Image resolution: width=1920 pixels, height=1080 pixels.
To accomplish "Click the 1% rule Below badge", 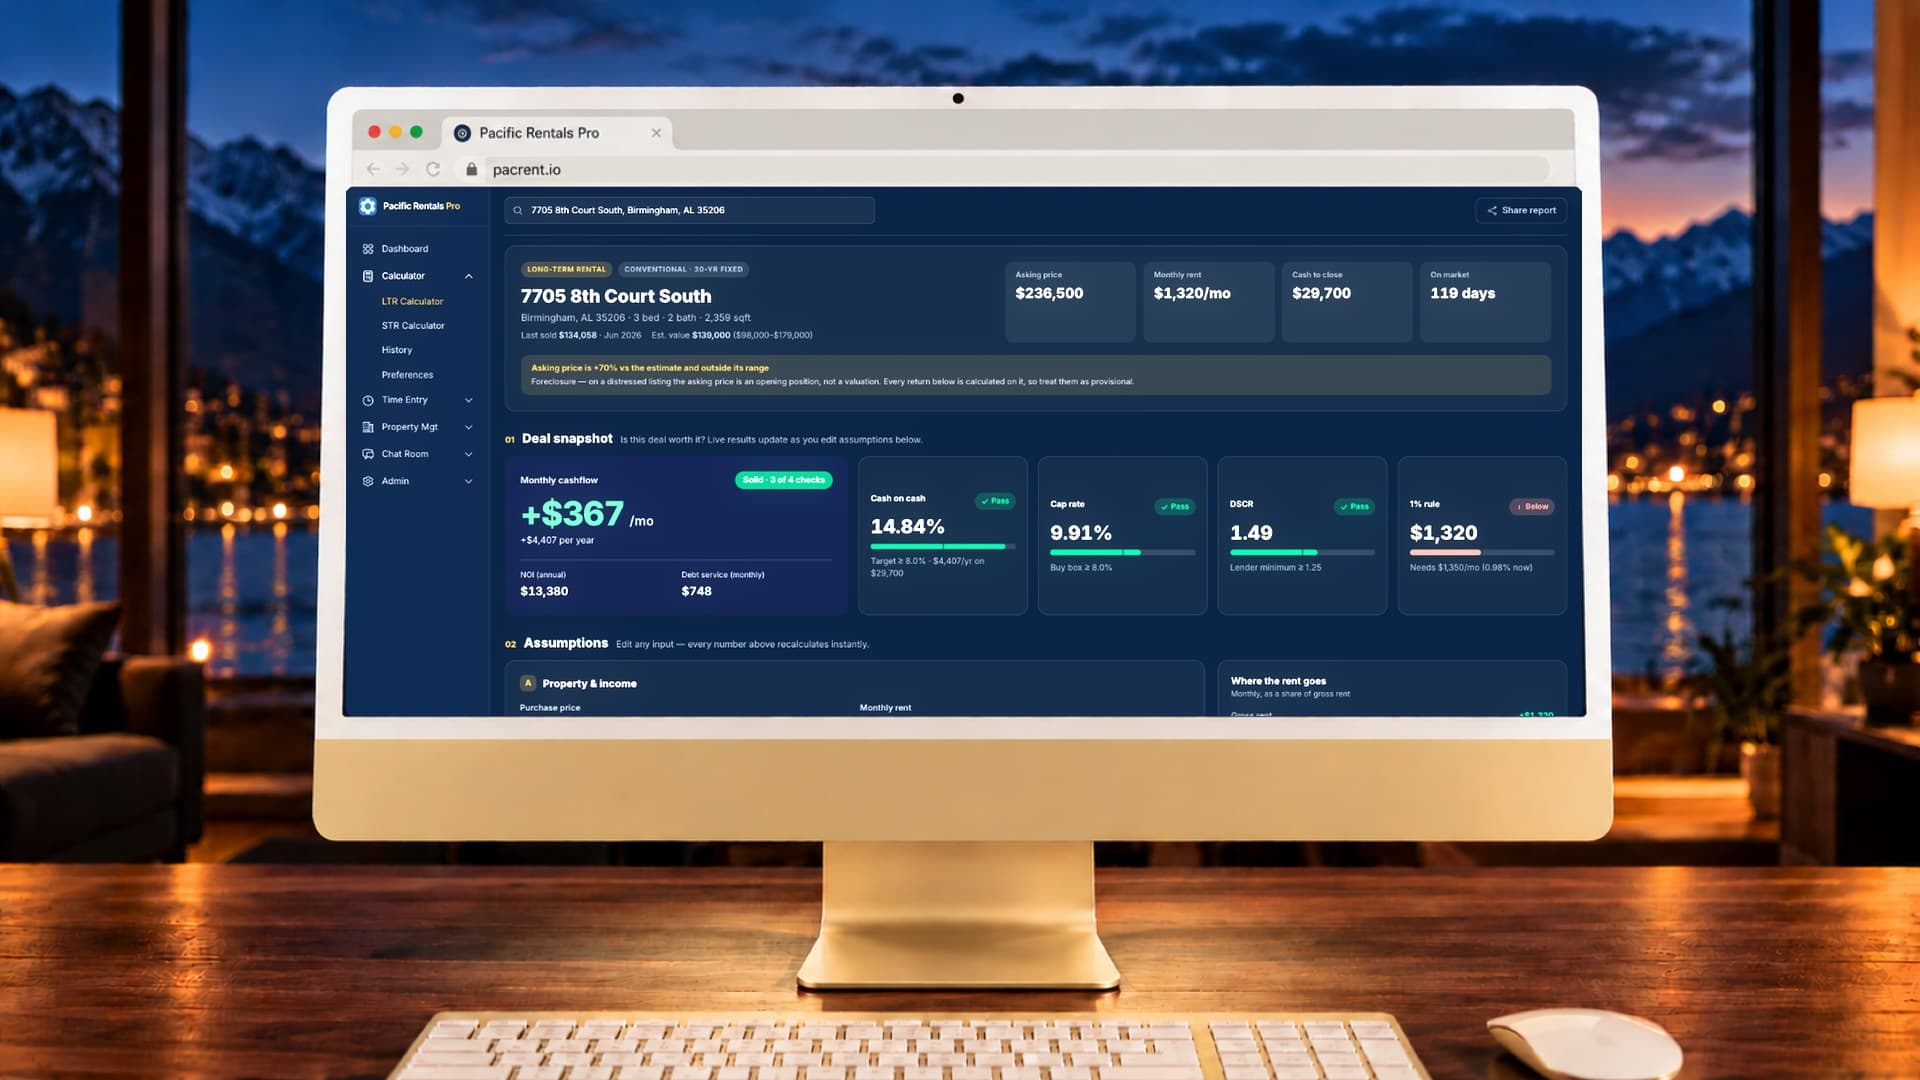I will pos(1532,507).
